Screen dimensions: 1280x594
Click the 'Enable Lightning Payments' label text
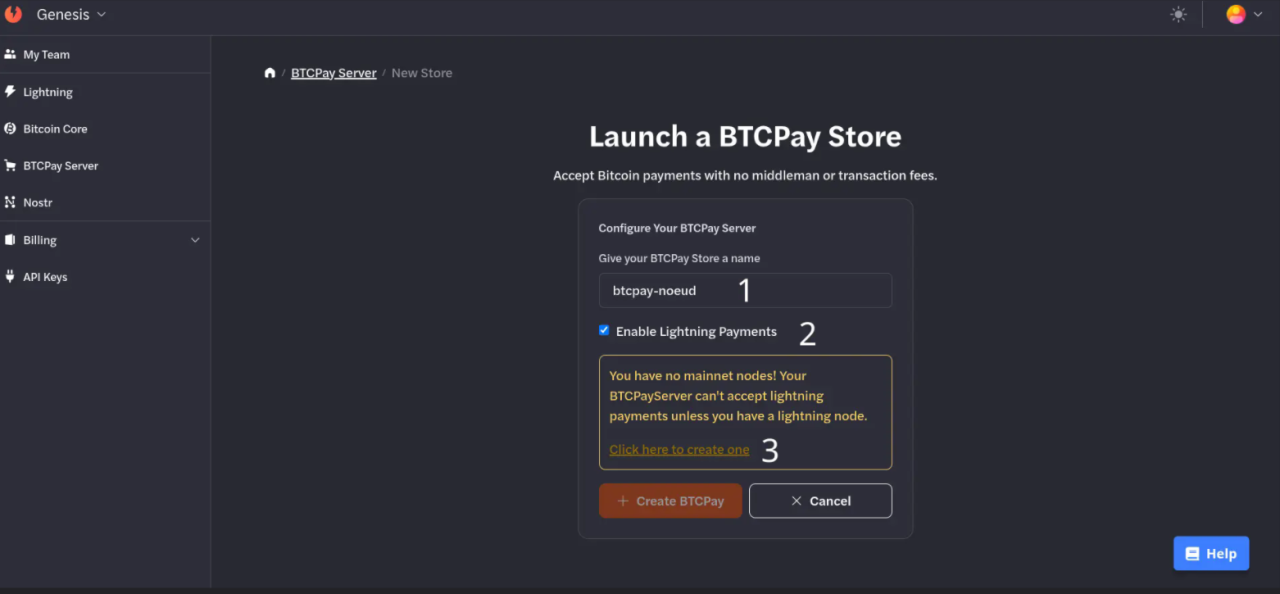click(x=696, y=331)
